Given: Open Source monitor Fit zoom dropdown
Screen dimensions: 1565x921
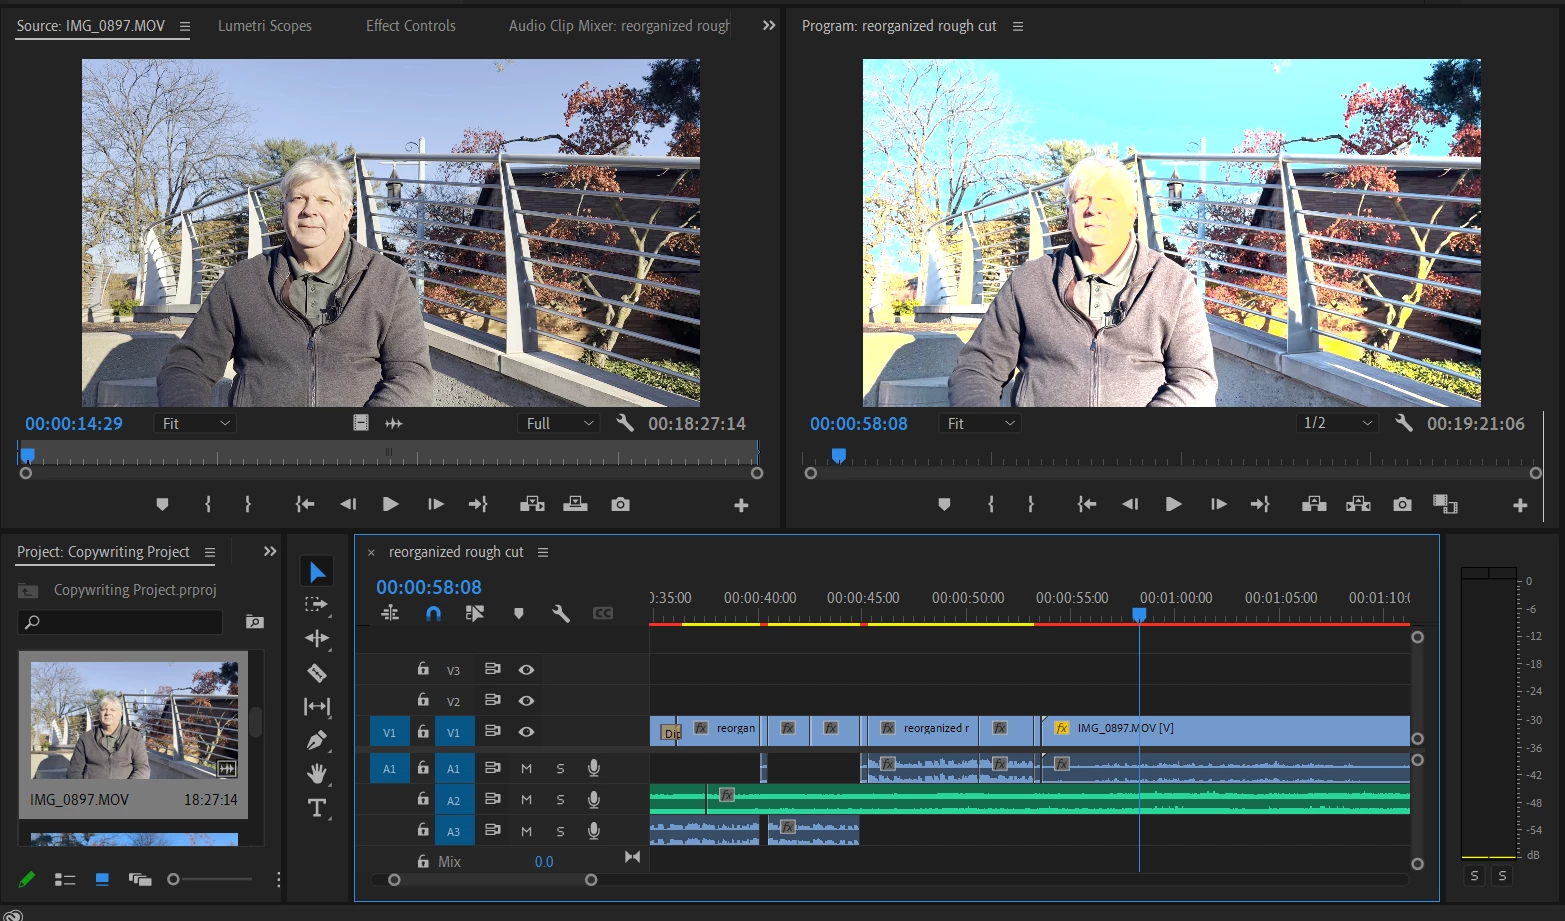Looking at the screenshot, I should (x=196, y=423).
